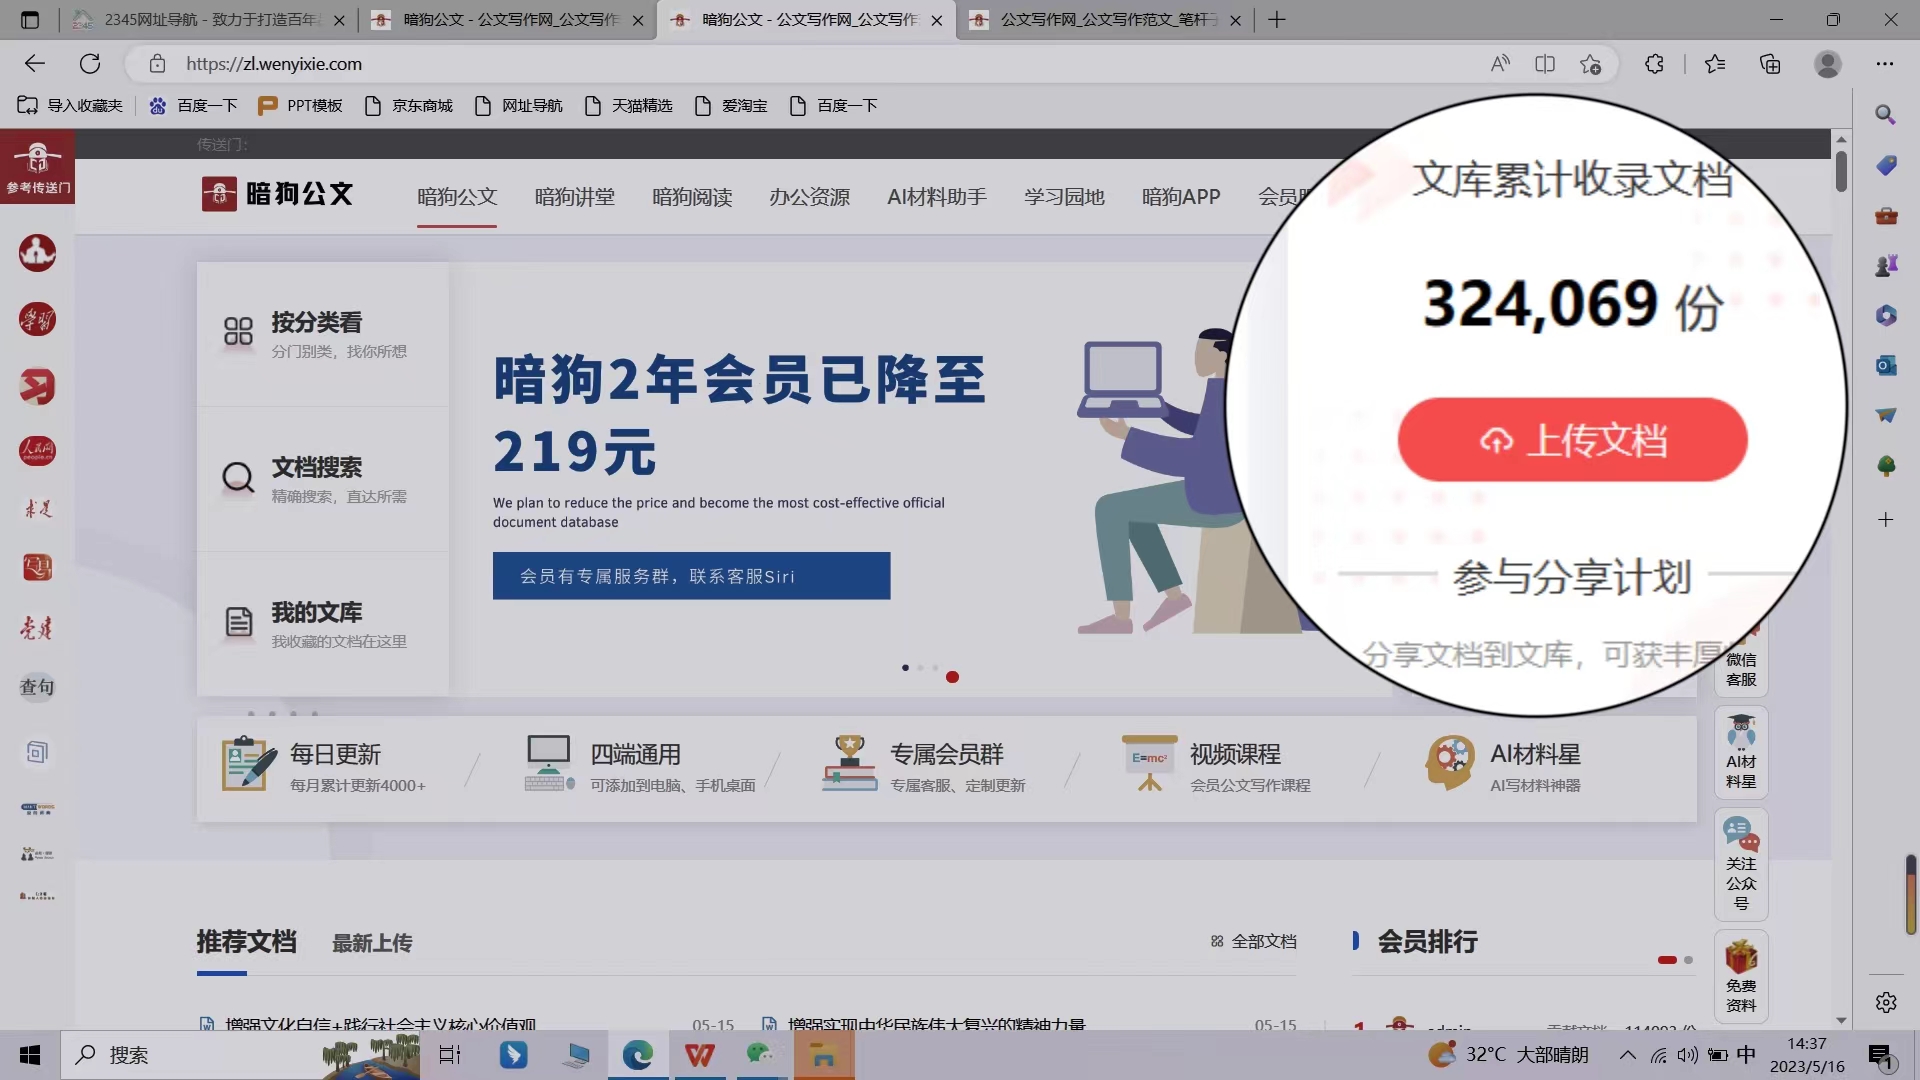Screen dimensions: 1920x1080
Task: Open the Windows Start menu
Action: [30, 1055]
